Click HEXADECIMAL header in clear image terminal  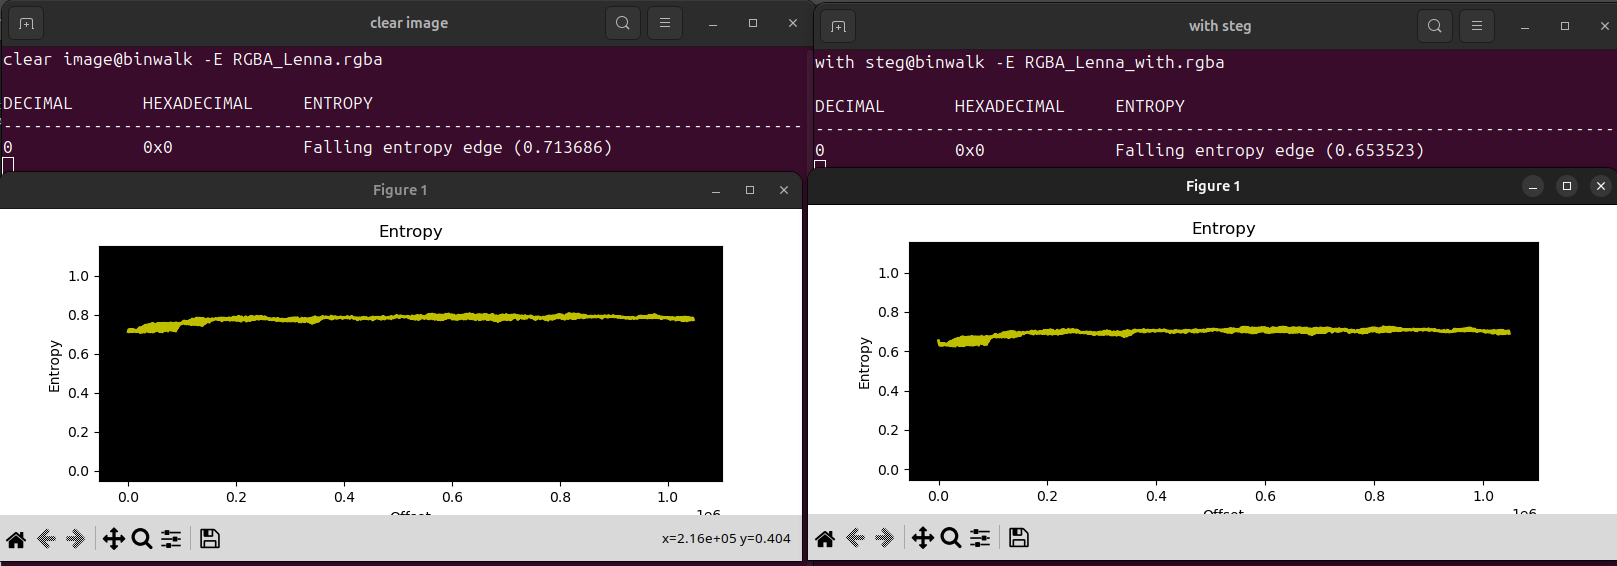click(198, 104)
